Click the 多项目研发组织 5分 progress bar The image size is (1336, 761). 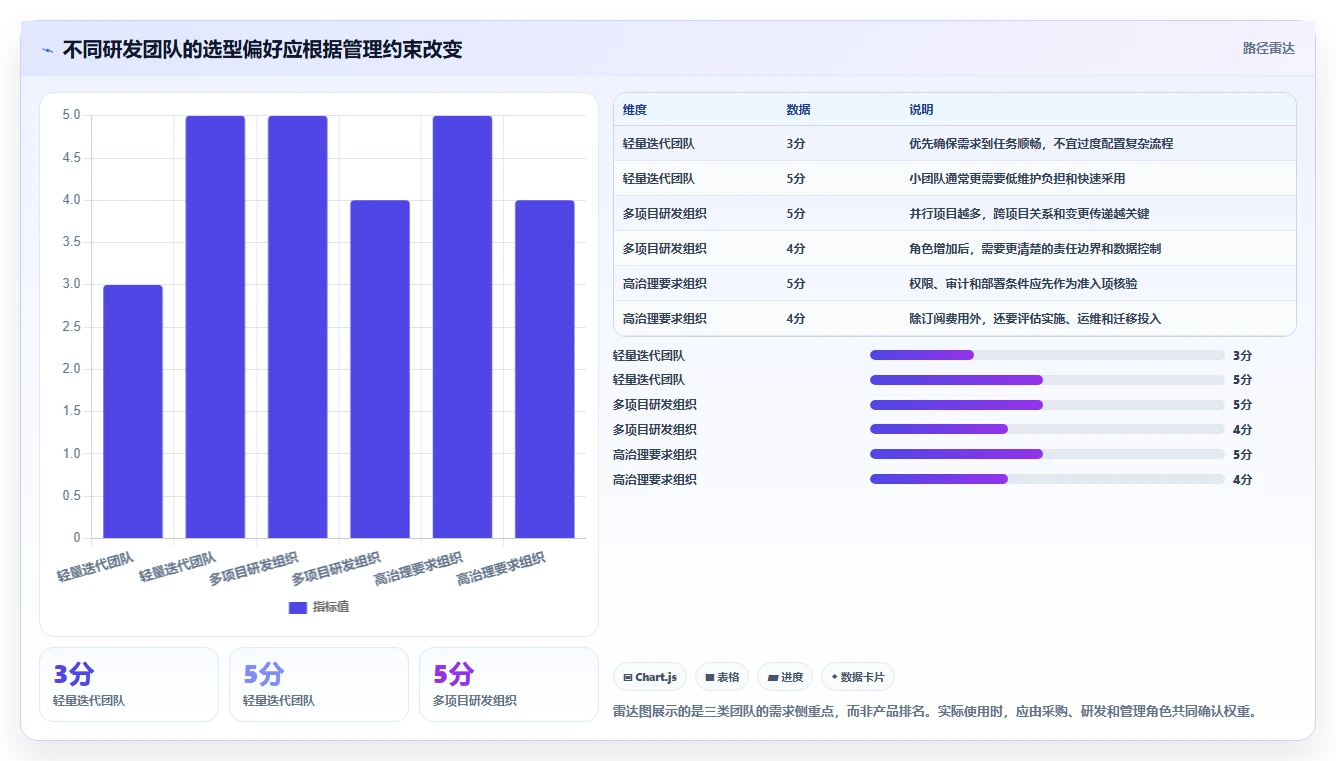pyautogui.click(x=1047, y=405)
